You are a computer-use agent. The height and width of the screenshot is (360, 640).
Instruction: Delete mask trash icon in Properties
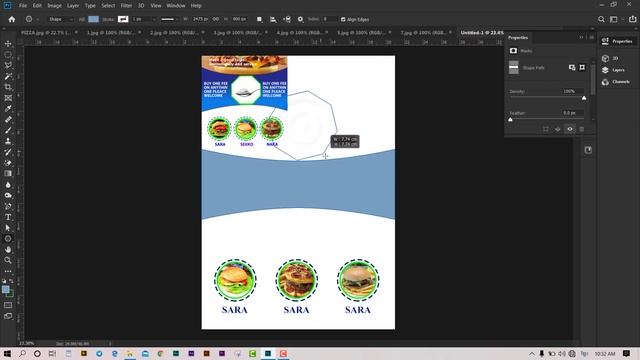(582, 129)
